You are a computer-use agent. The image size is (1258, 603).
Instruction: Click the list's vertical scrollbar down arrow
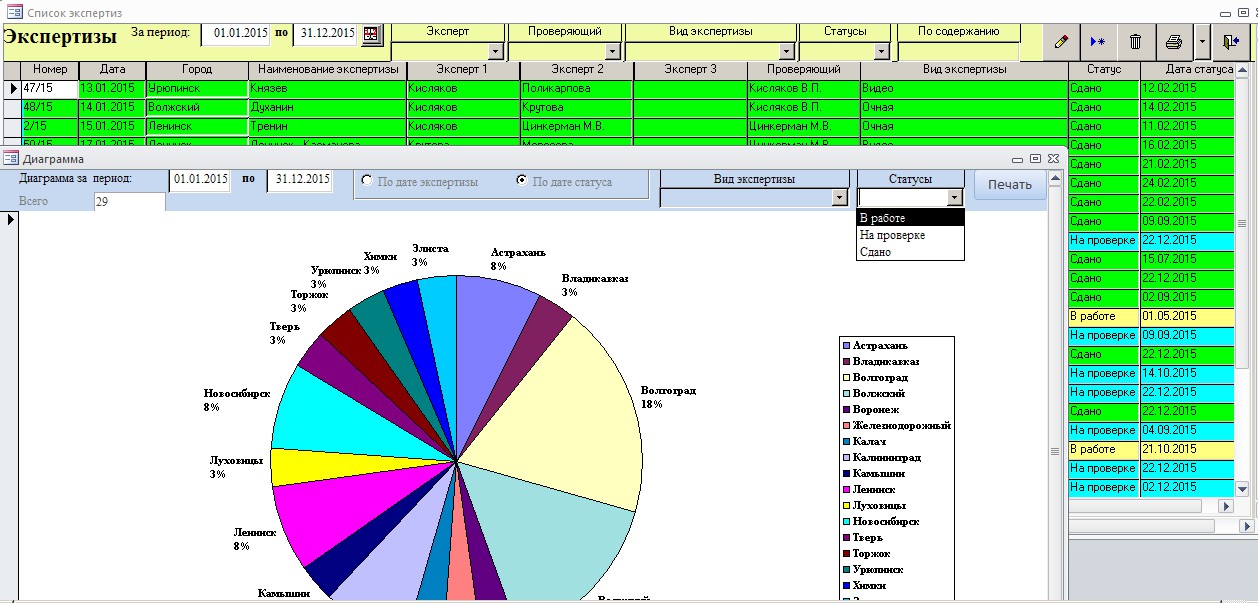point(1242,489)
